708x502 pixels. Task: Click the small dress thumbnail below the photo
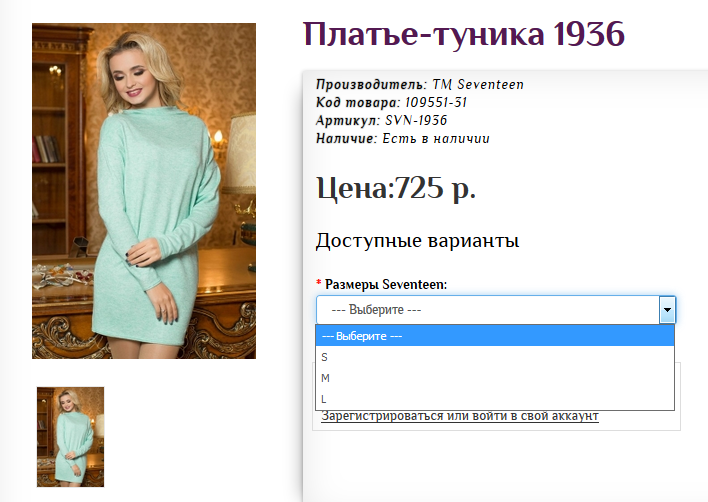pyautogui.click(x=70, y=437)
